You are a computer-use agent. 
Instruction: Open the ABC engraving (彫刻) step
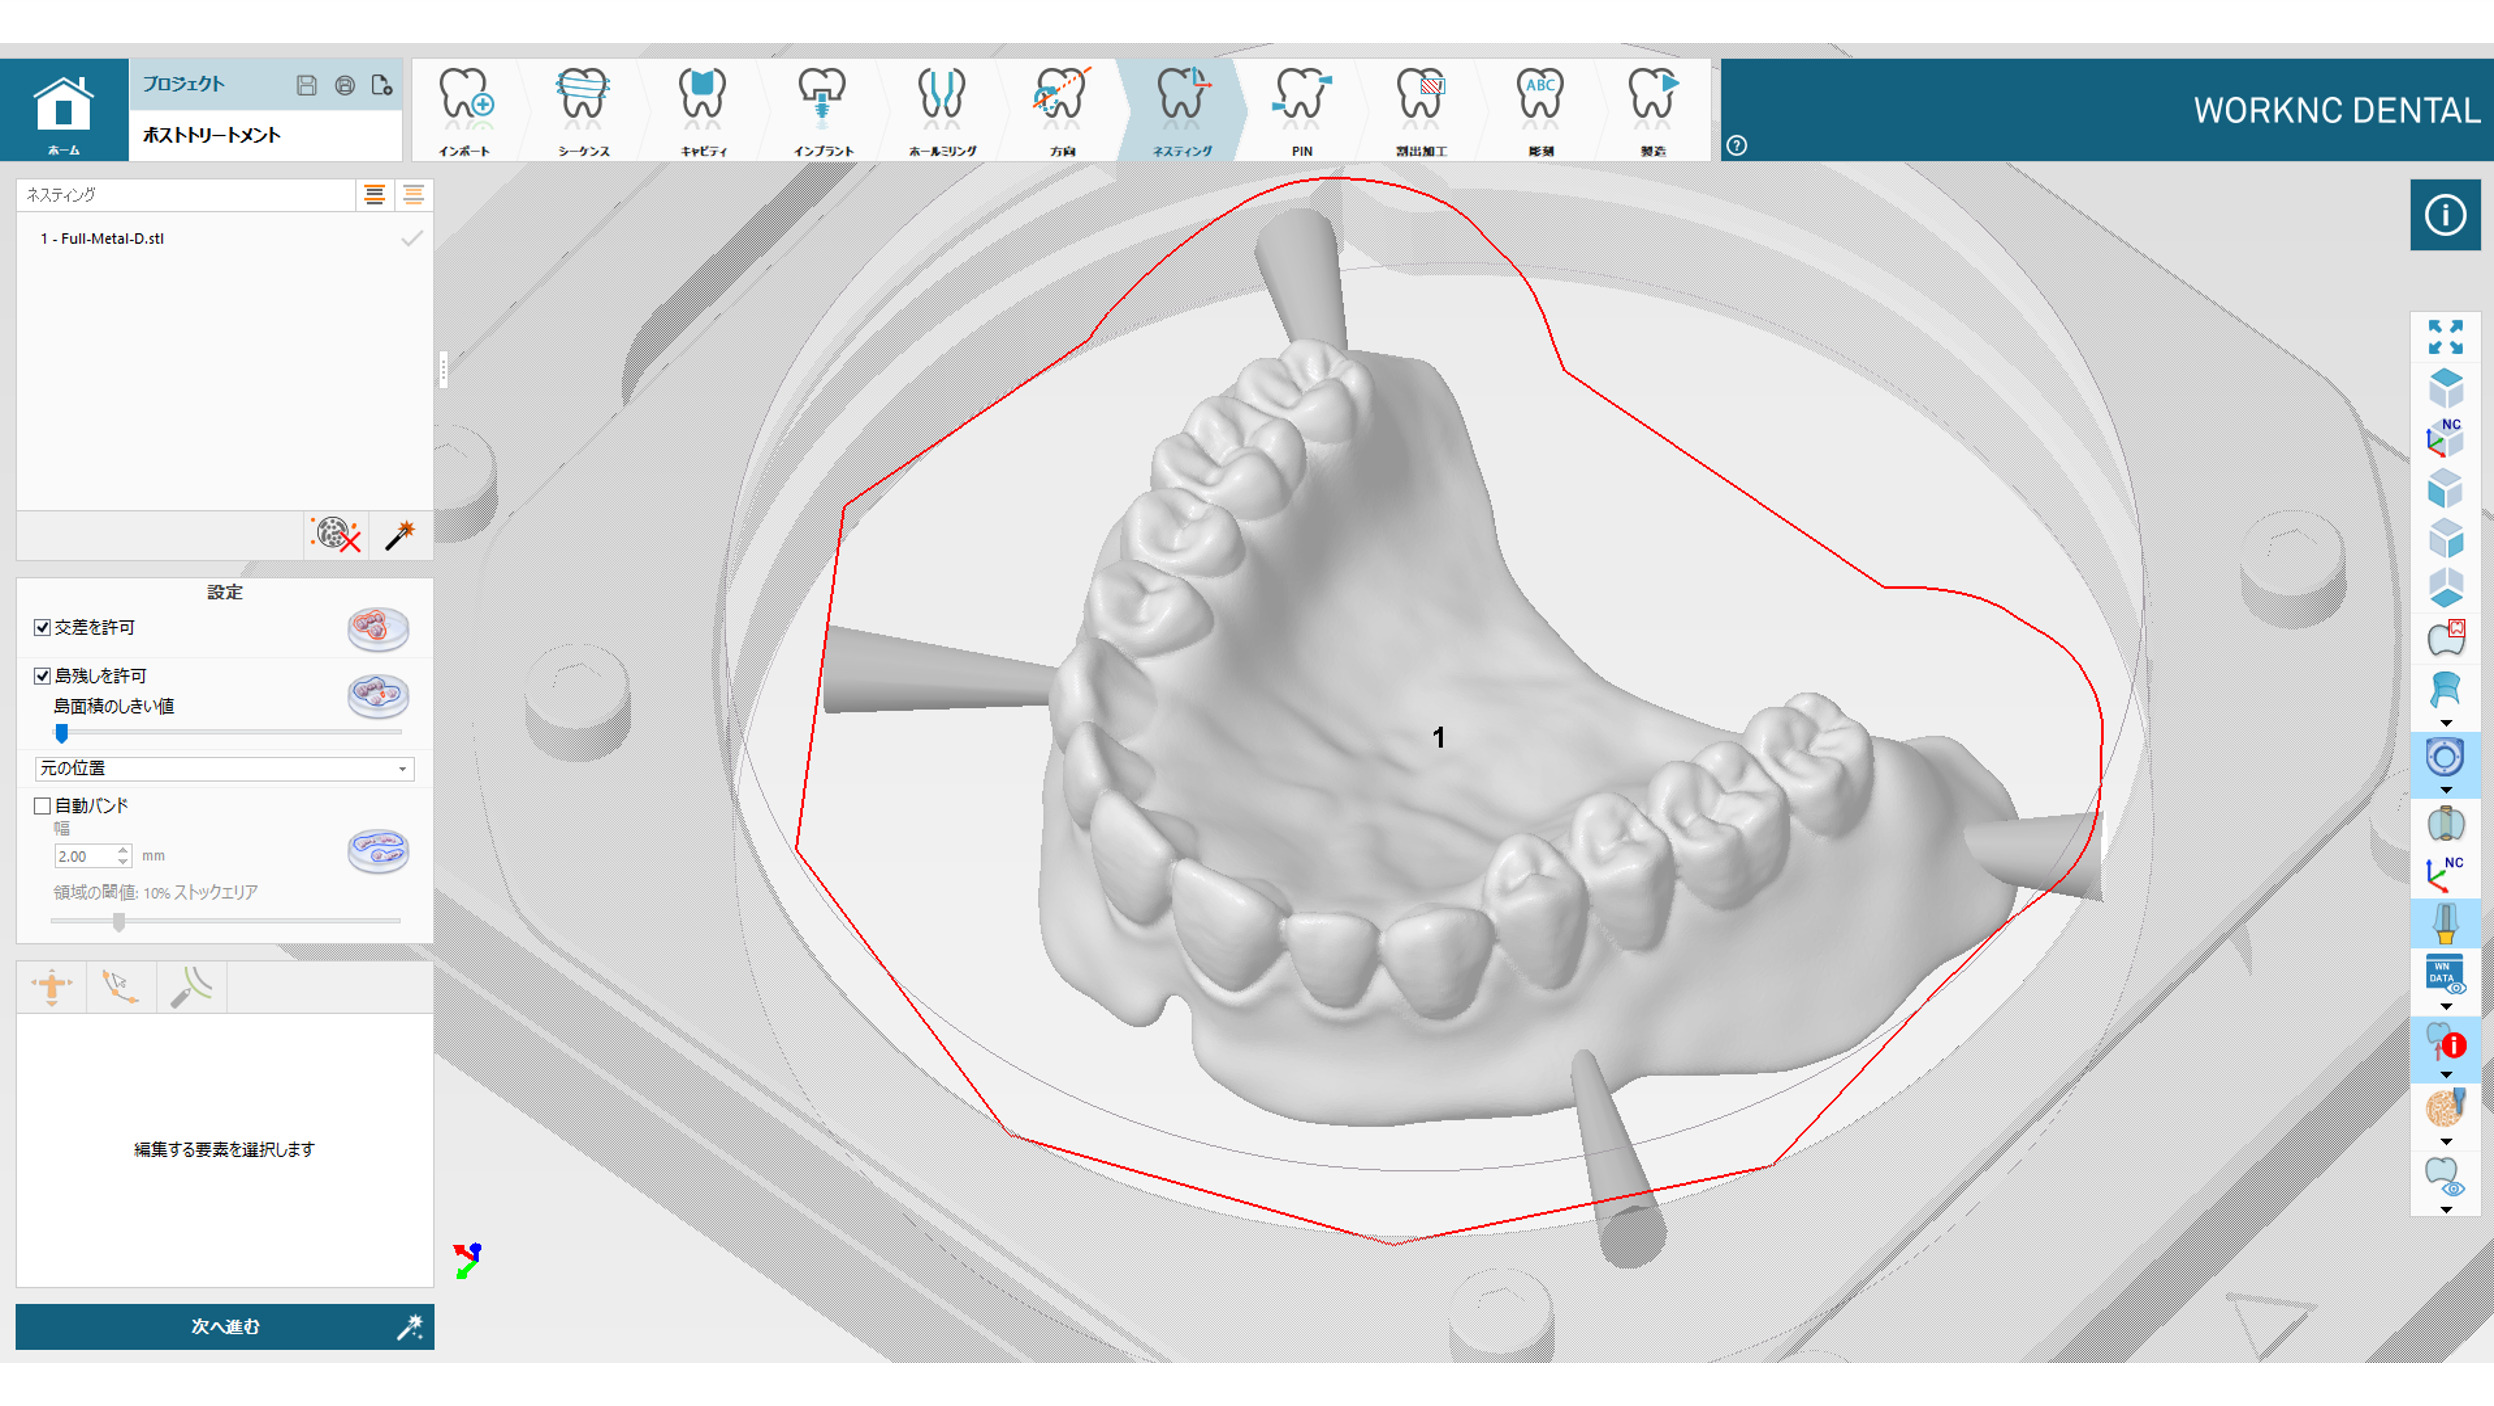point(1540,111)
